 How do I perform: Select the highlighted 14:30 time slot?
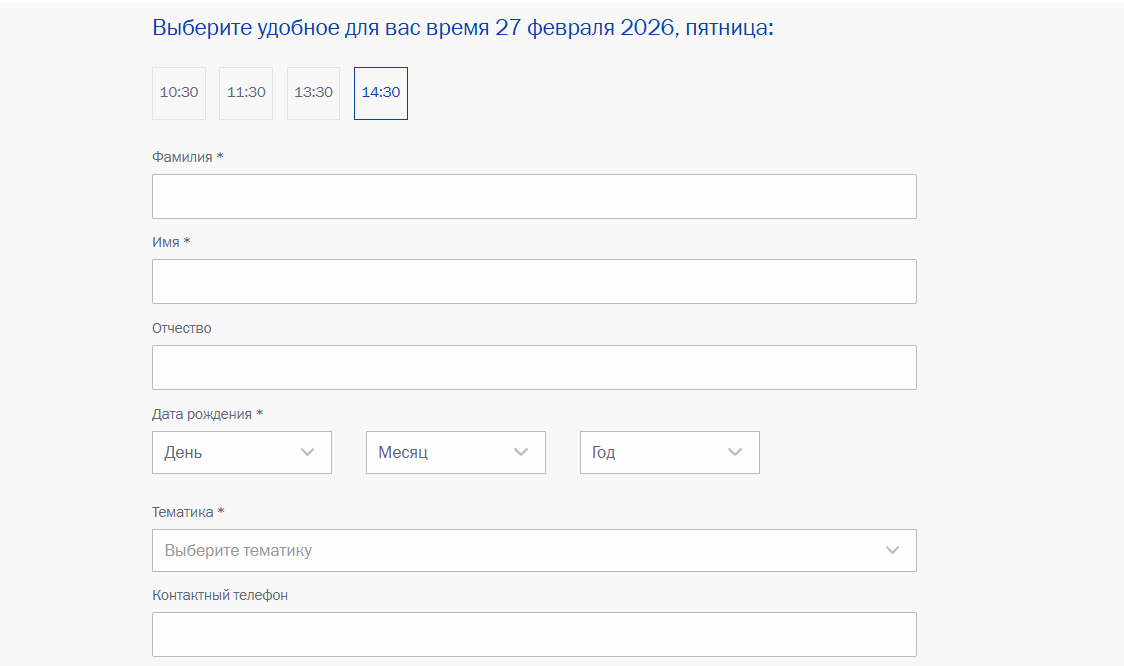[x=381, y=93]
